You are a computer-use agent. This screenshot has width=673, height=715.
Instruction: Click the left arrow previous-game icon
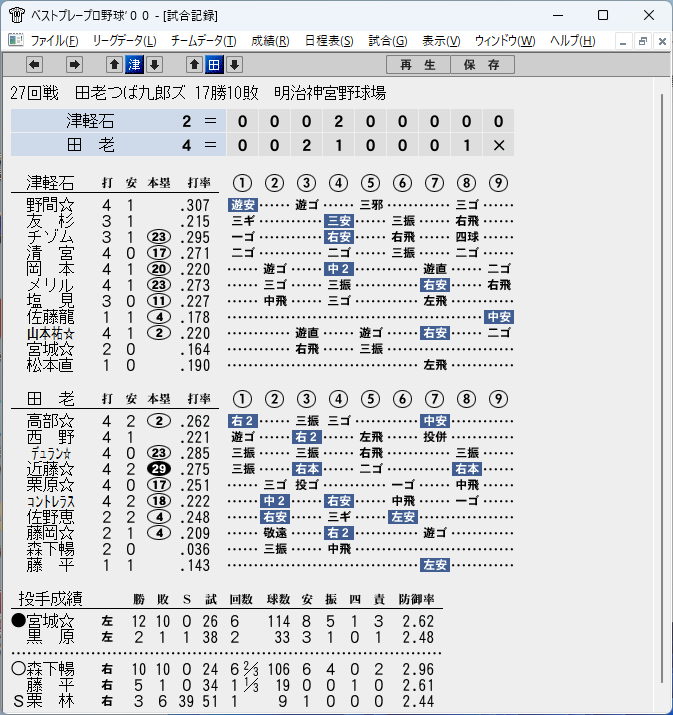coord(34,65)
